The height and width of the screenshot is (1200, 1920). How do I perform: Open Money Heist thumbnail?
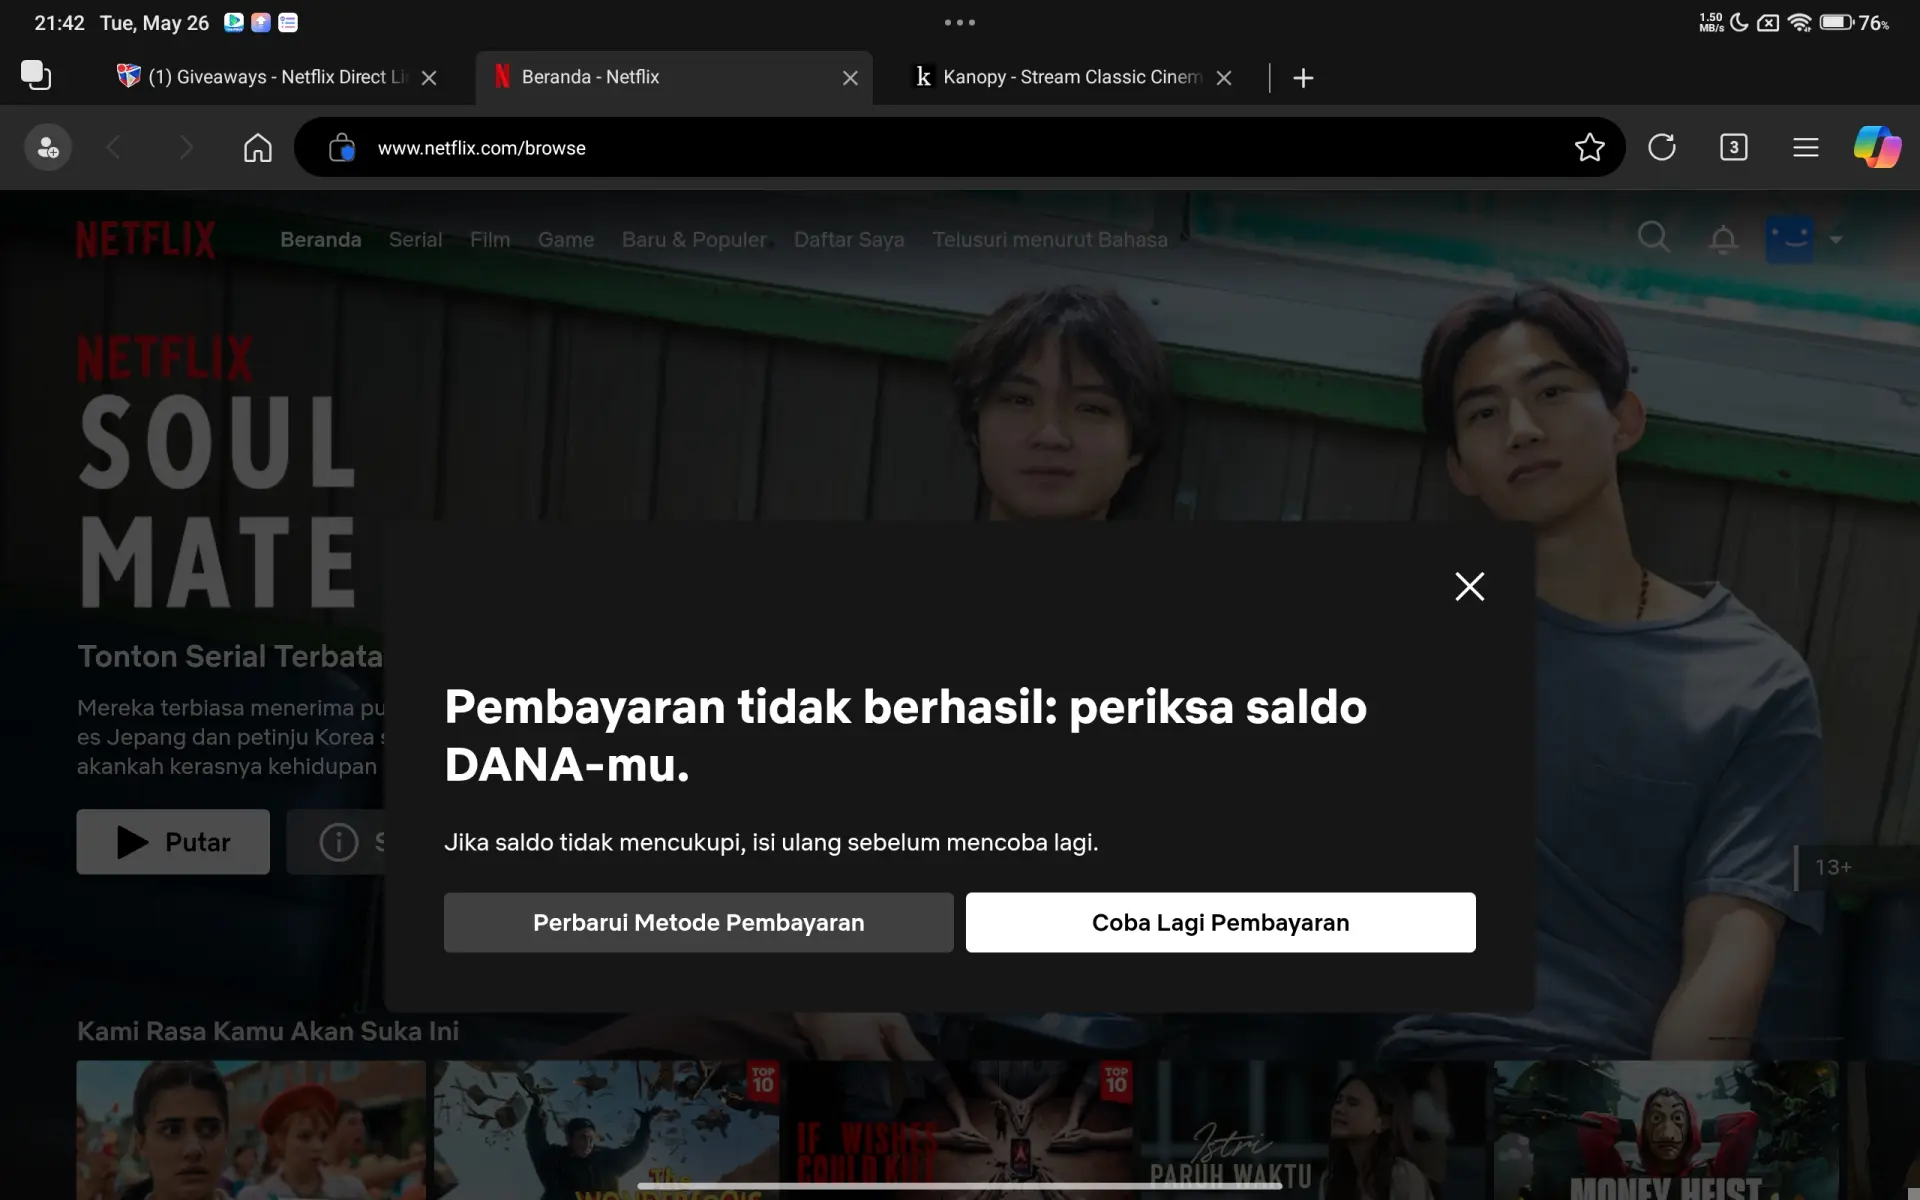[x=1665, y=1130]
